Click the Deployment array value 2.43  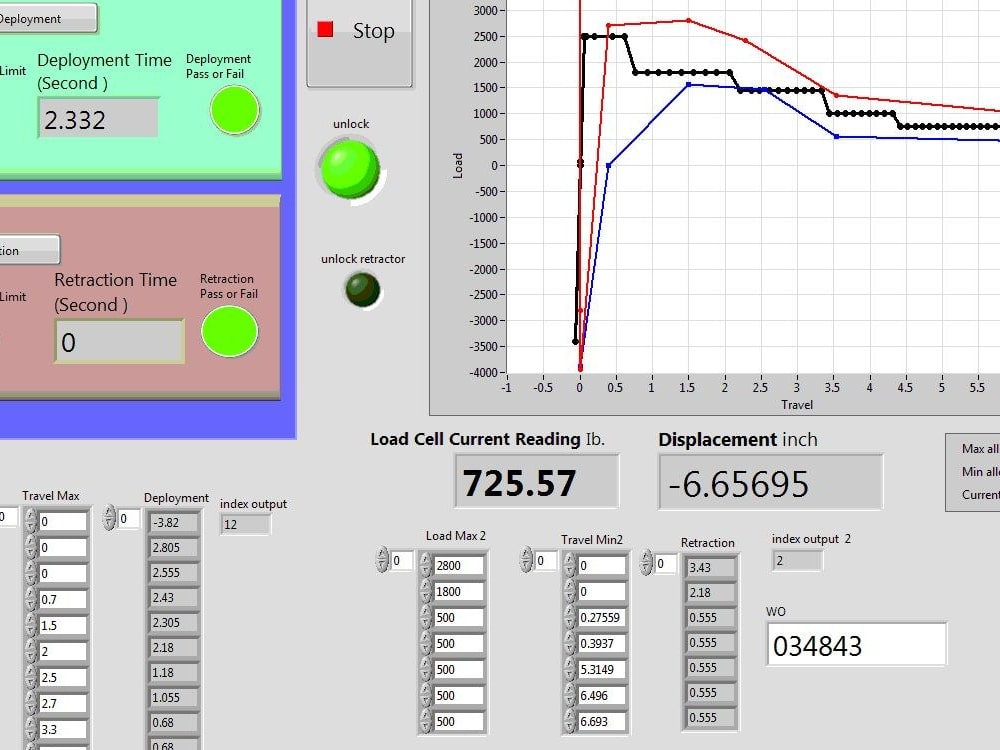(173, 598)
